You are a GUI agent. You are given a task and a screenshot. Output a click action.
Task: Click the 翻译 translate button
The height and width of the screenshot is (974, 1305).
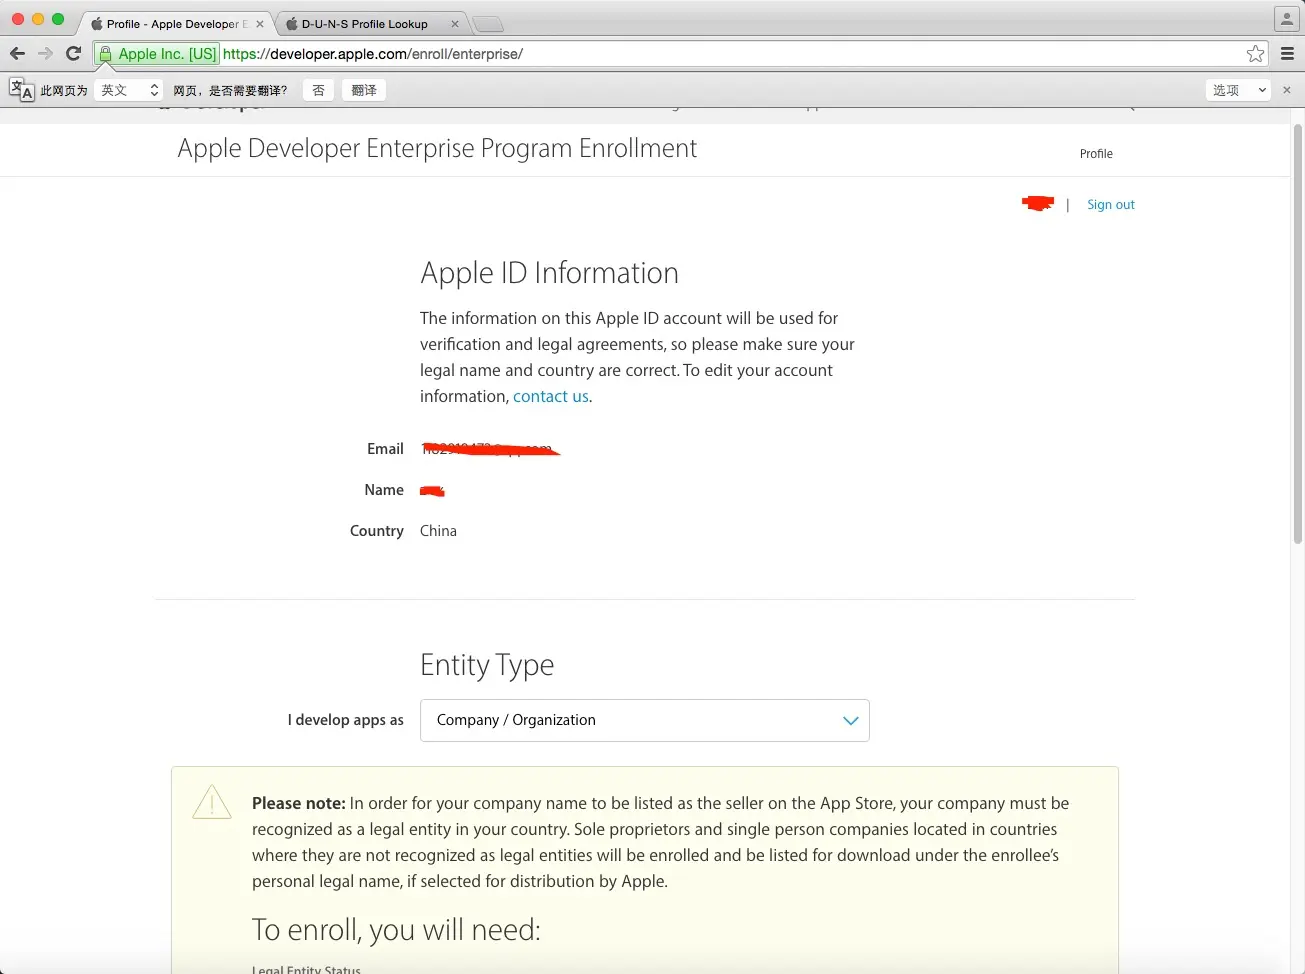pos(364,90)
